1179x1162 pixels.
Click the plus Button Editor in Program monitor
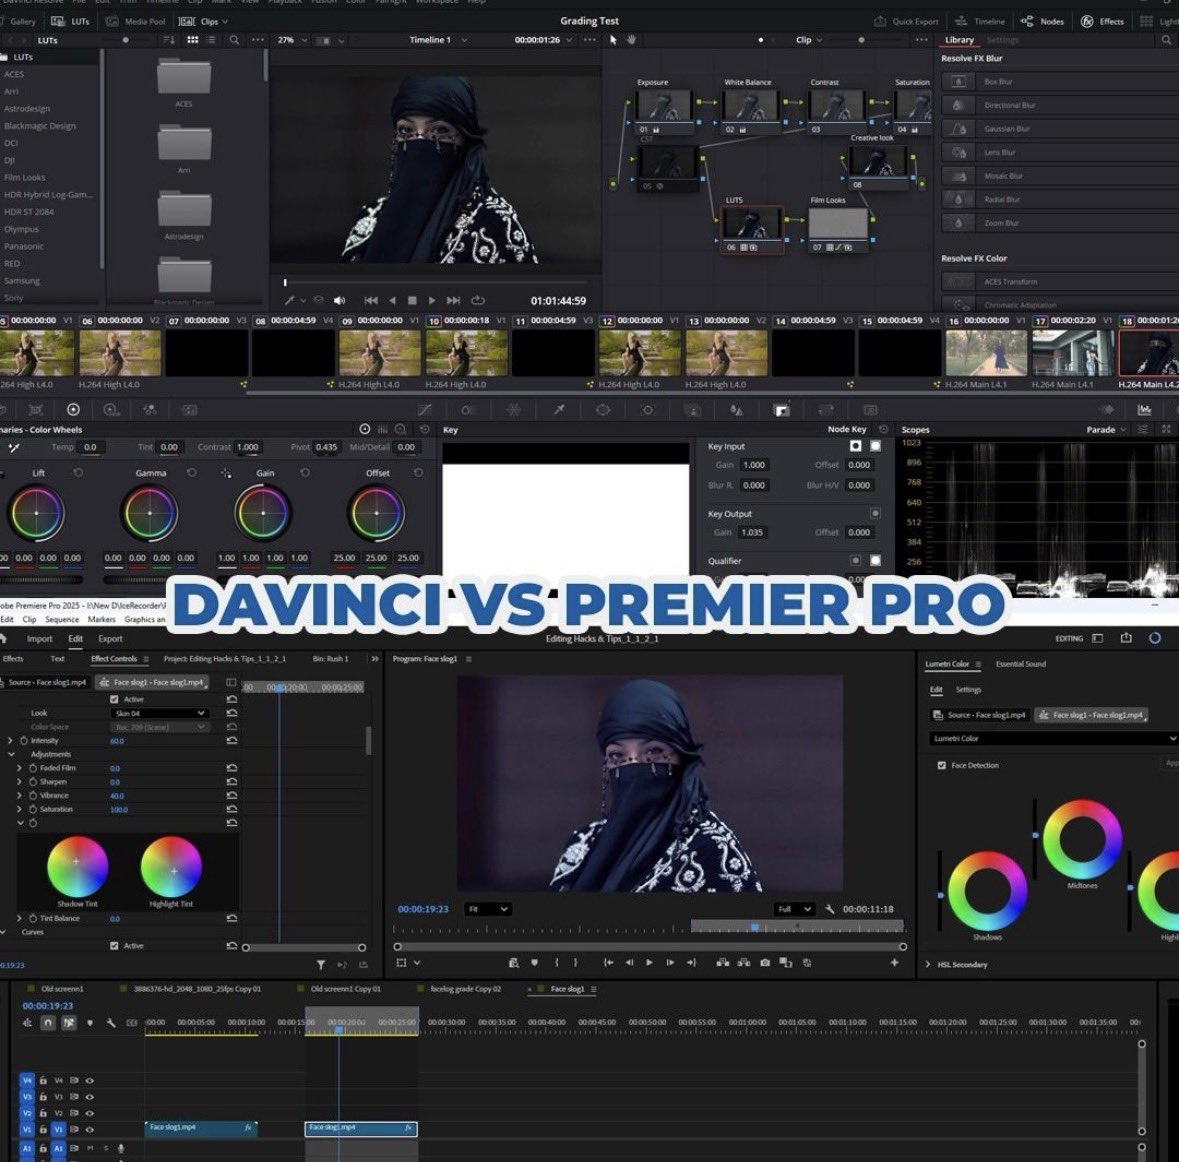coord(894,963)
